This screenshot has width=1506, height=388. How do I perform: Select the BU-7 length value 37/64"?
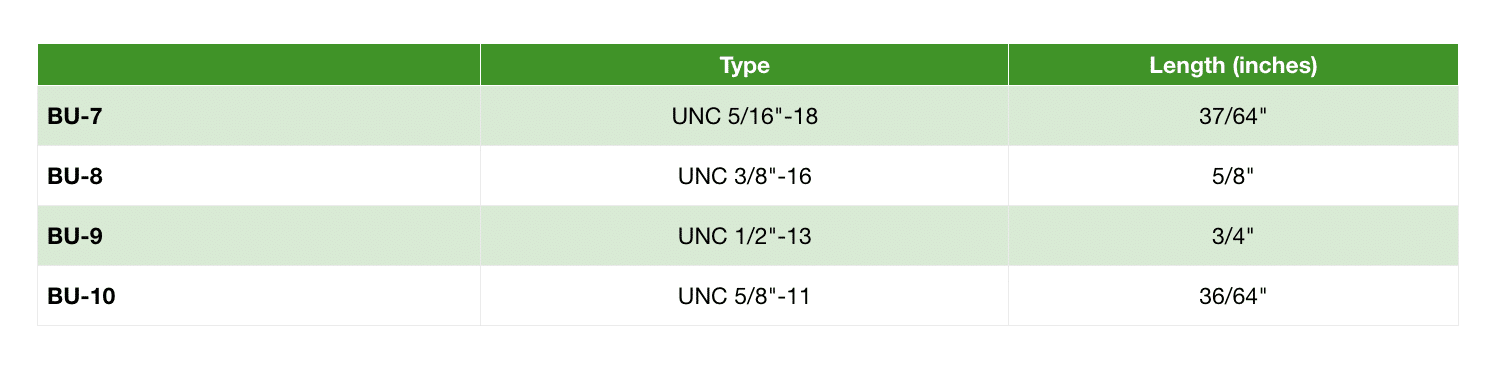coord(1233,116)
